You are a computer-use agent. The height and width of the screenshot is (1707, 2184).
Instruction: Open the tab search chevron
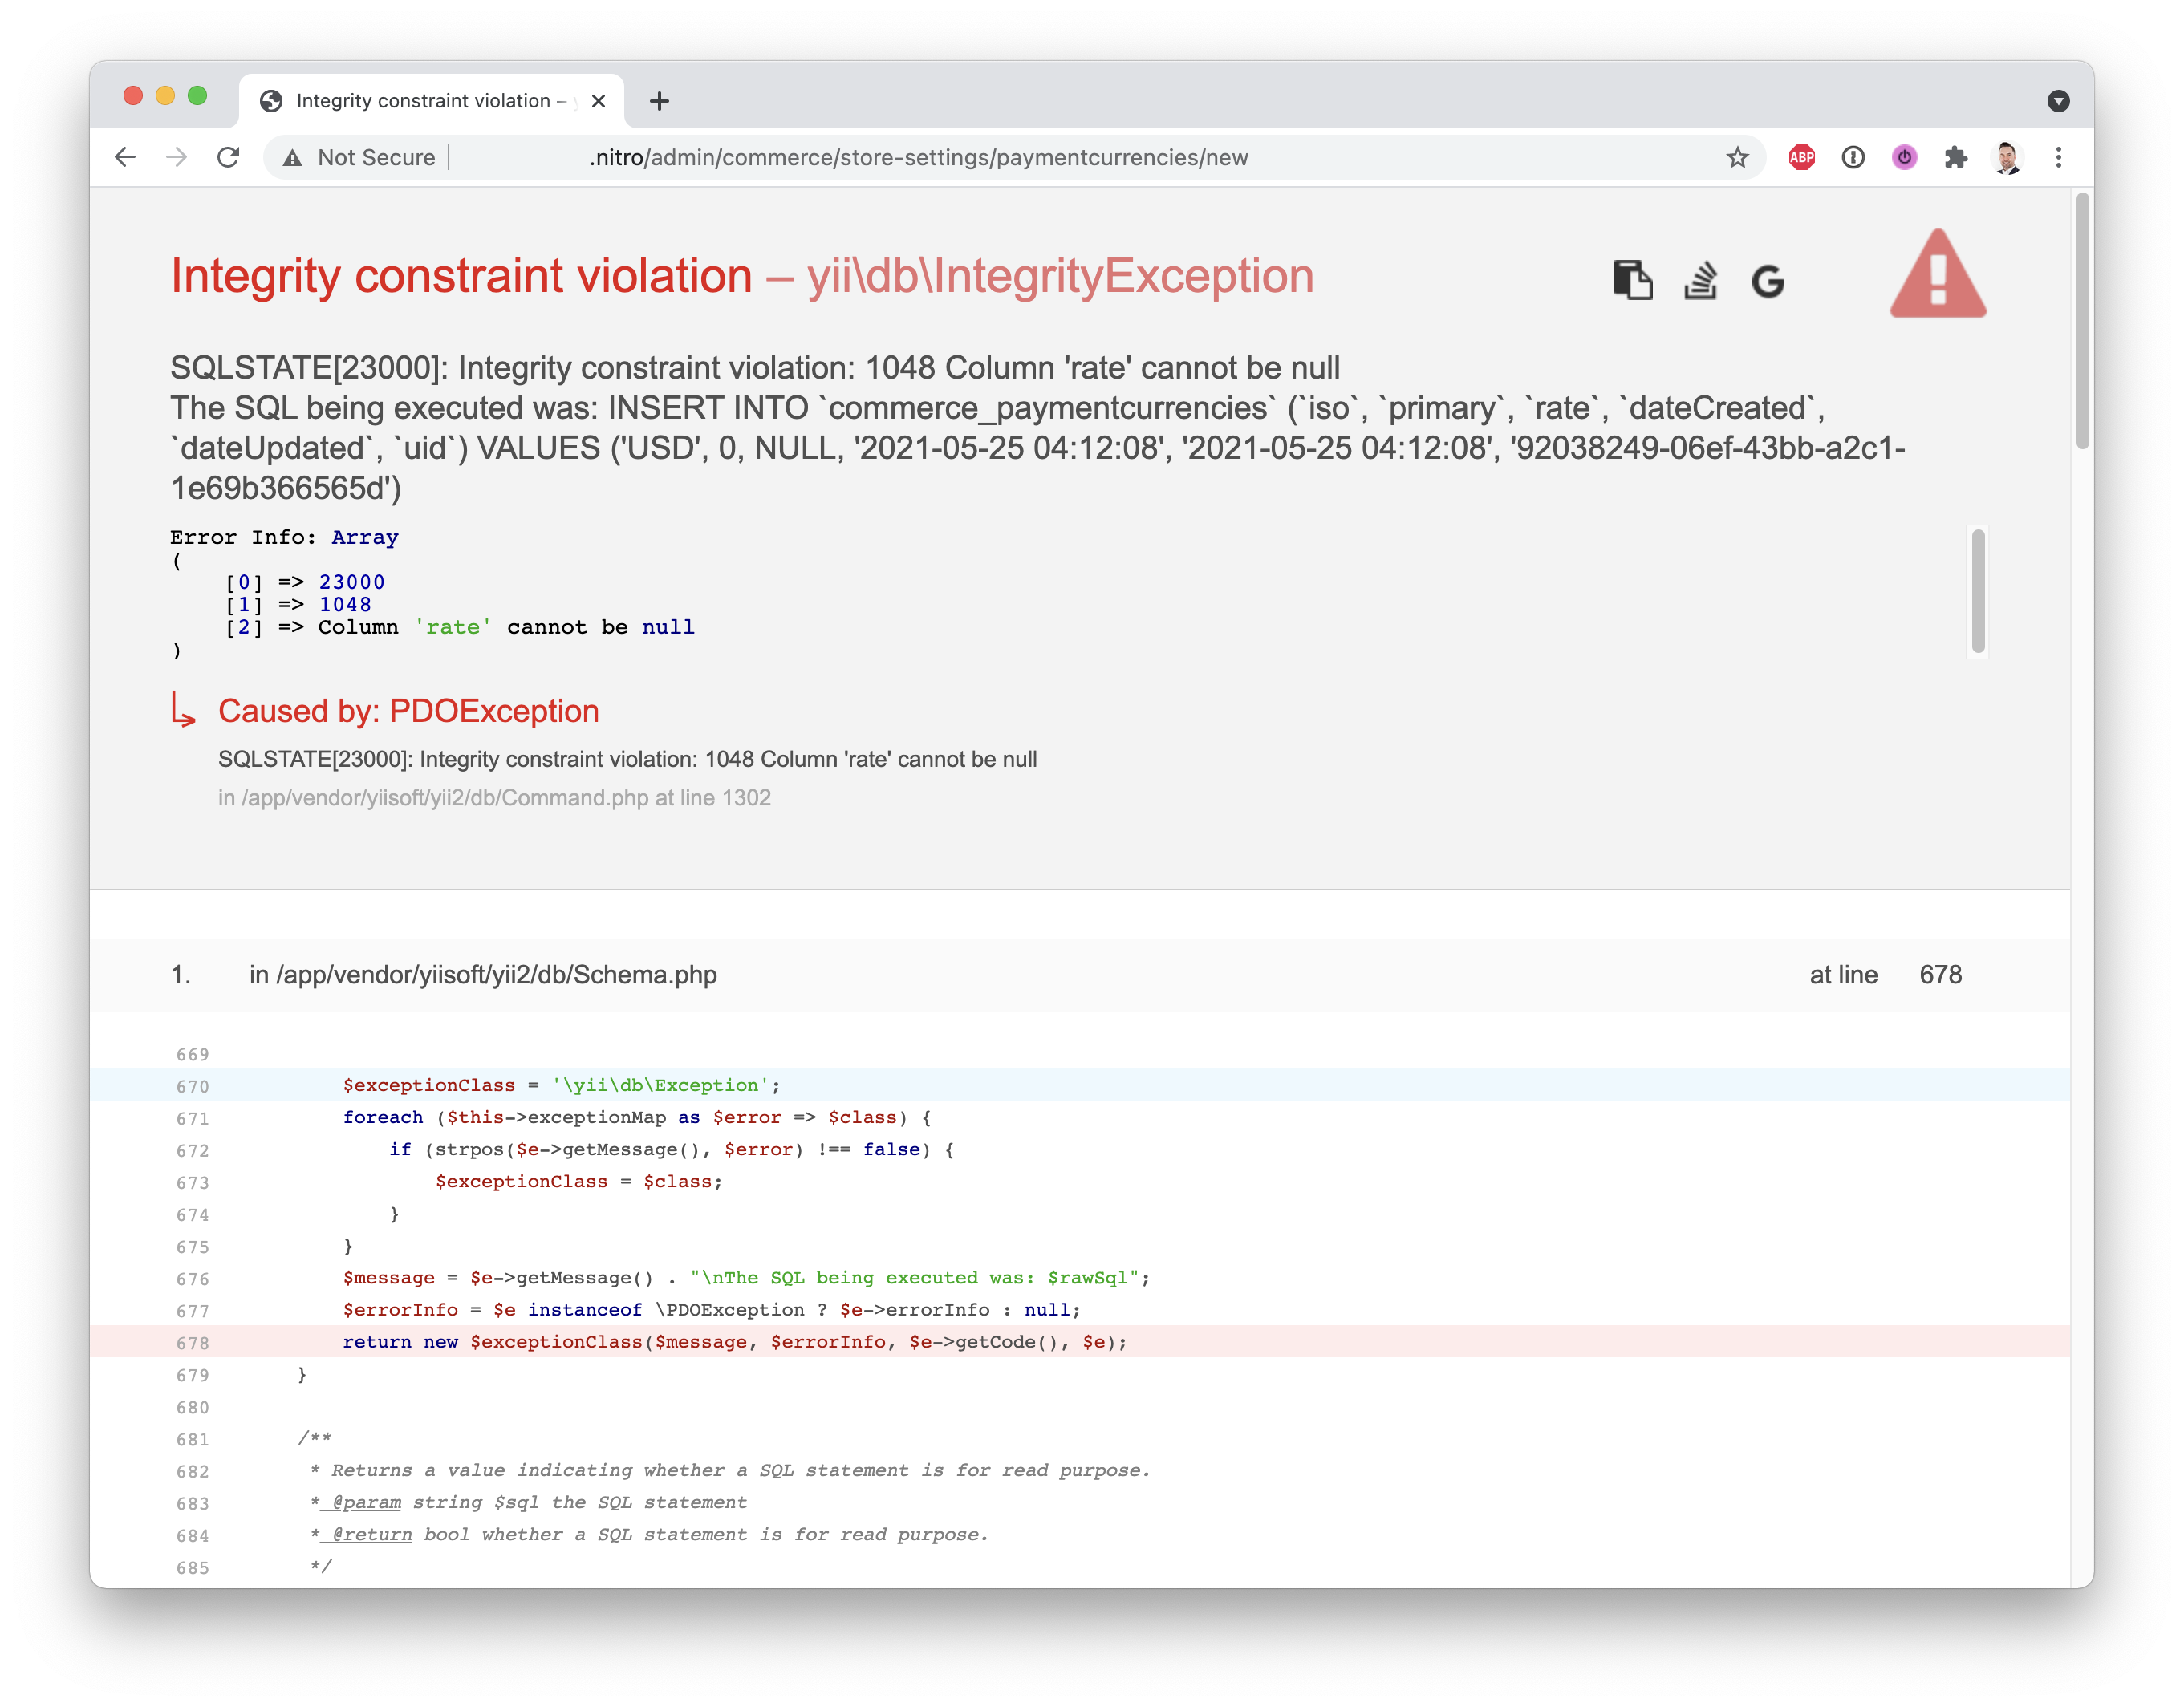pos(2059,100)
